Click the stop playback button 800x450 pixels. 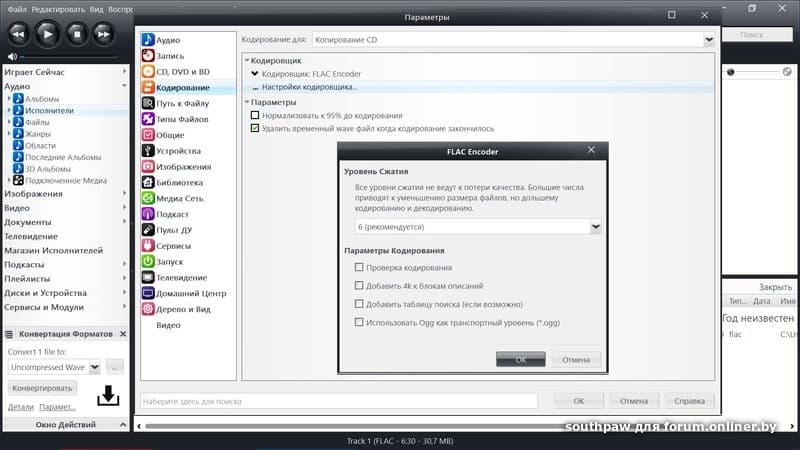coord(77,34)
